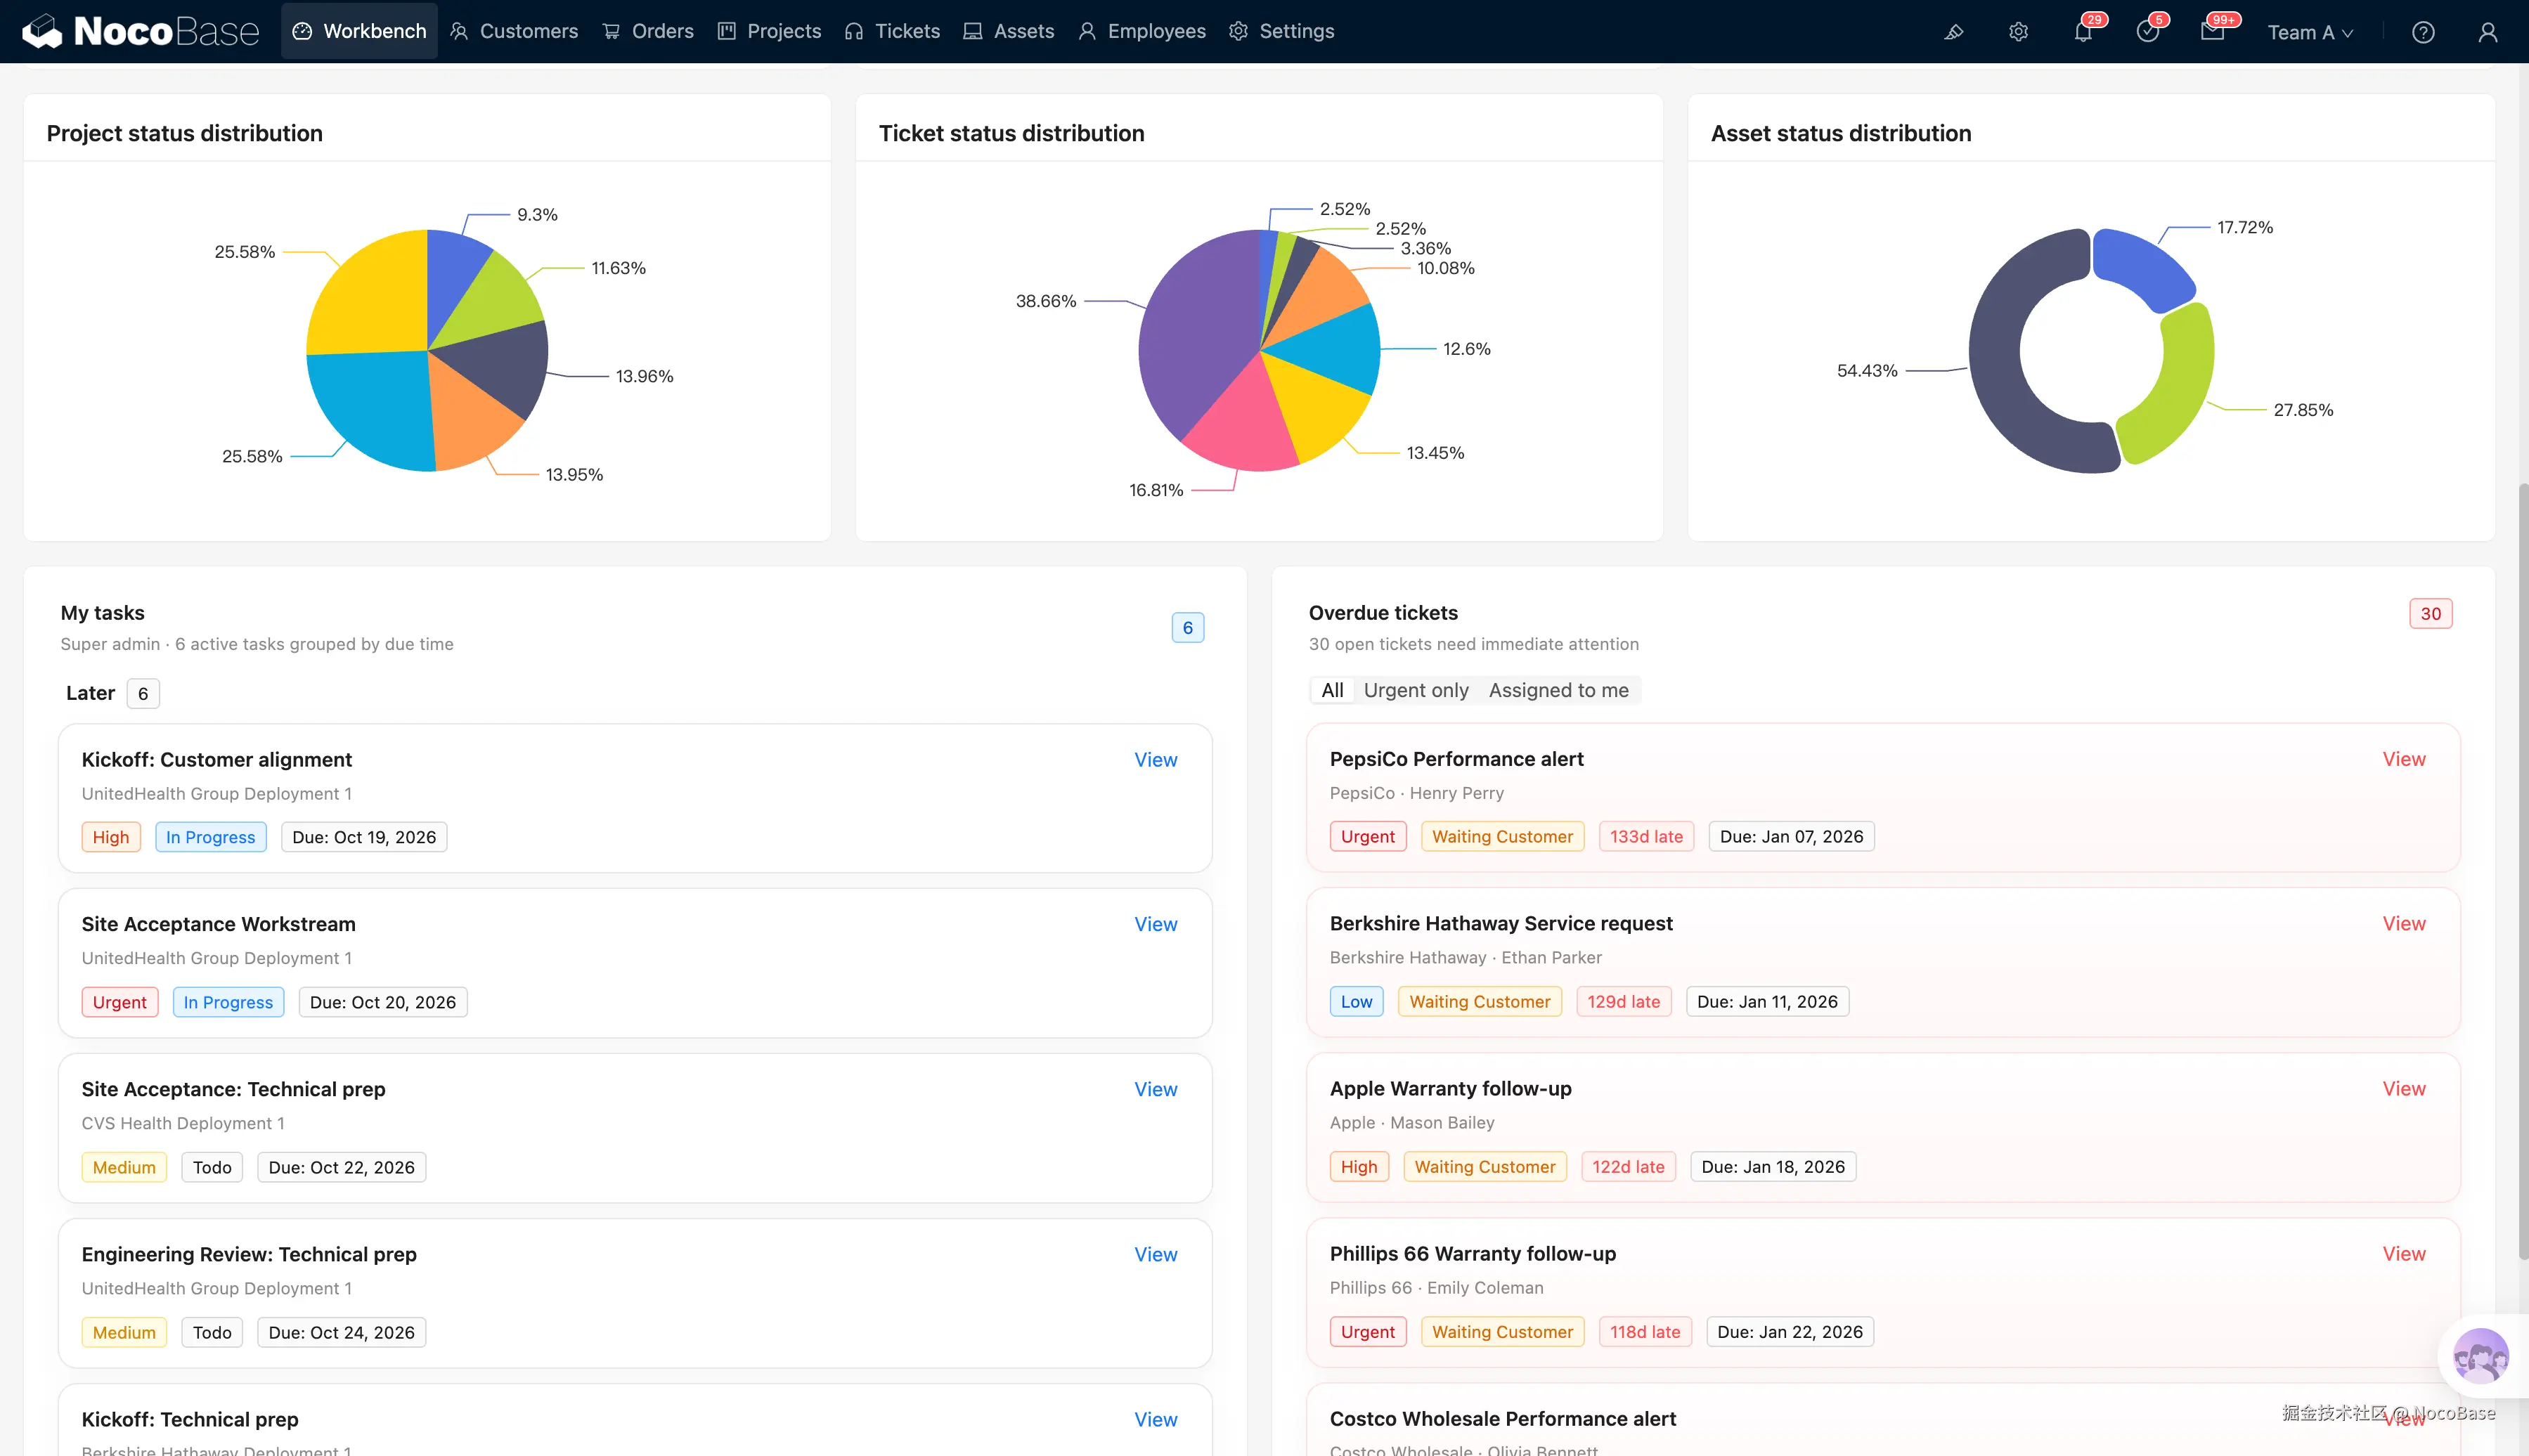The image size is (2529, 1456).
Task: Click the Todo tag on Engineering Review task
Action: [x=212, y=1332]
